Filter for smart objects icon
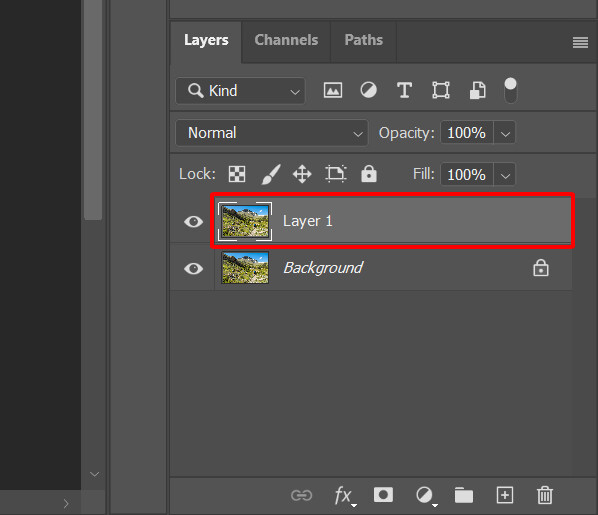 coord(477,91)
